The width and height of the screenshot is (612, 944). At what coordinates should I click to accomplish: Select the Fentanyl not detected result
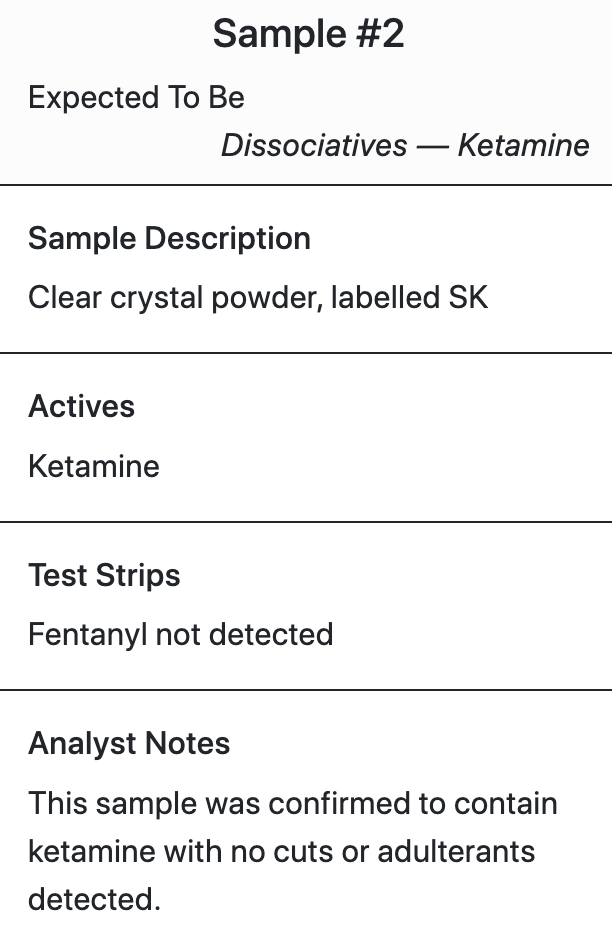click(181, 635)
